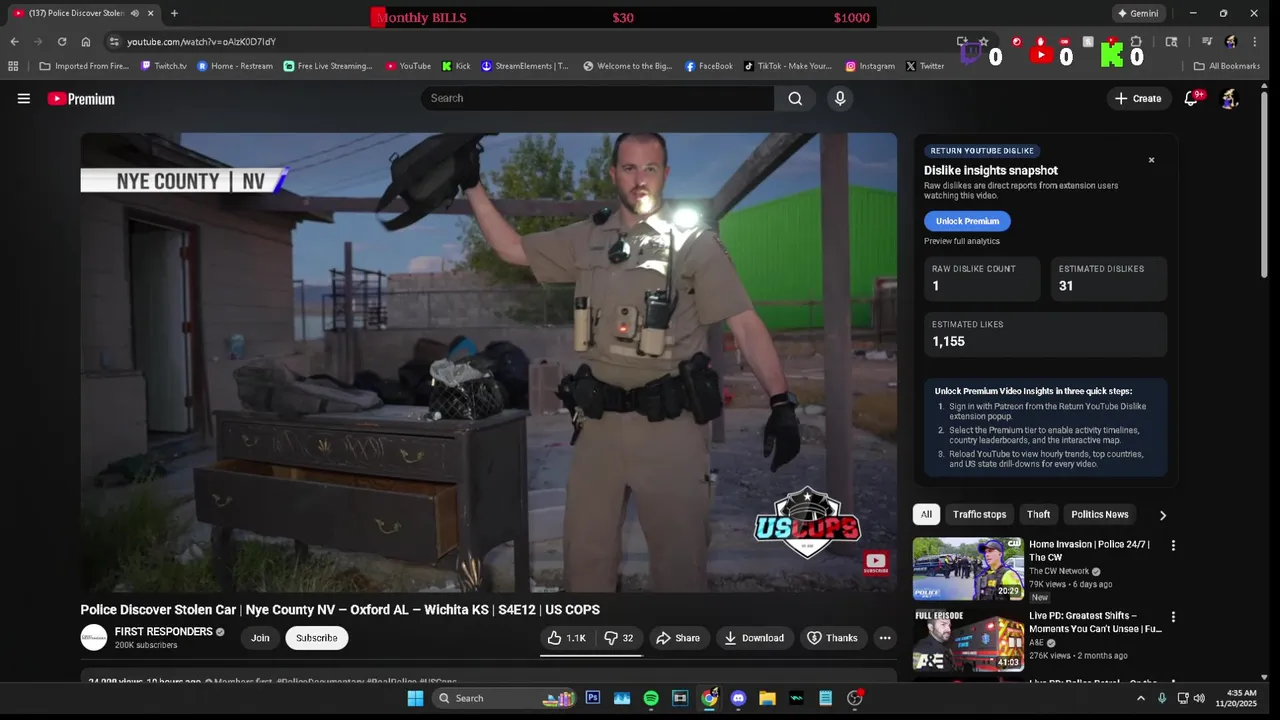Image resolution: width=1280 pixels, height=720 pixels.
Task: Open Spotify from taskbar
Action: tap(651, 698)
